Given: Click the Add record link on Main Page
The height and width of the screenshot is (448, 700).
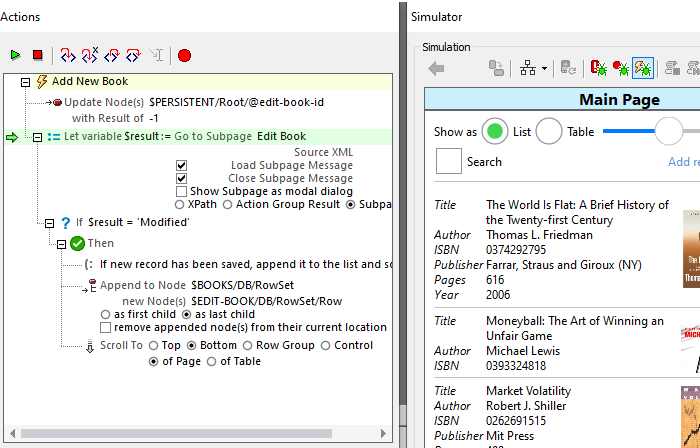Looking at the screenshot, I should pos(683,162).
